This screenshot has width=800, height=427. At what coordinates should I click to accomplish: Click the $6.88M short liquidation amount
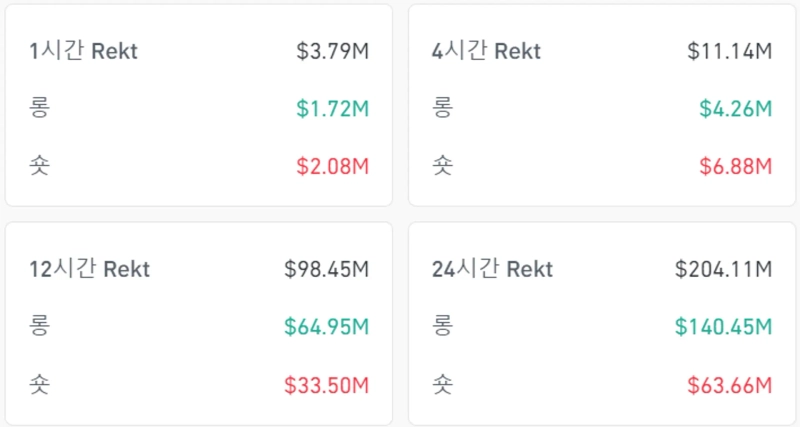pyautogui.click(x=735, y=166)
